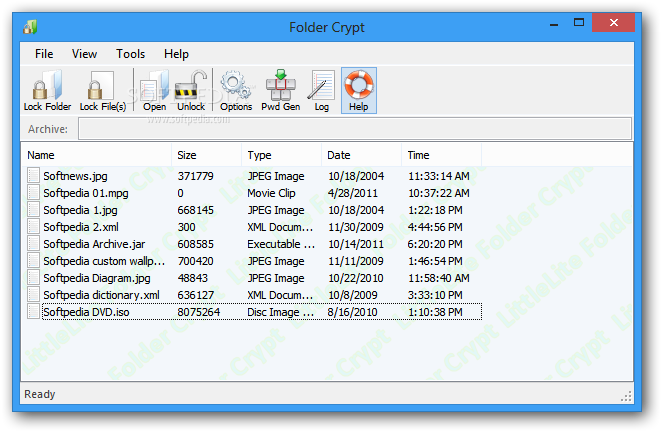This screenshot has height=432, width=662.
Task: Select the Softpedia 01.mpg file name
Action: pyautogui.click(x=86, y=193)
